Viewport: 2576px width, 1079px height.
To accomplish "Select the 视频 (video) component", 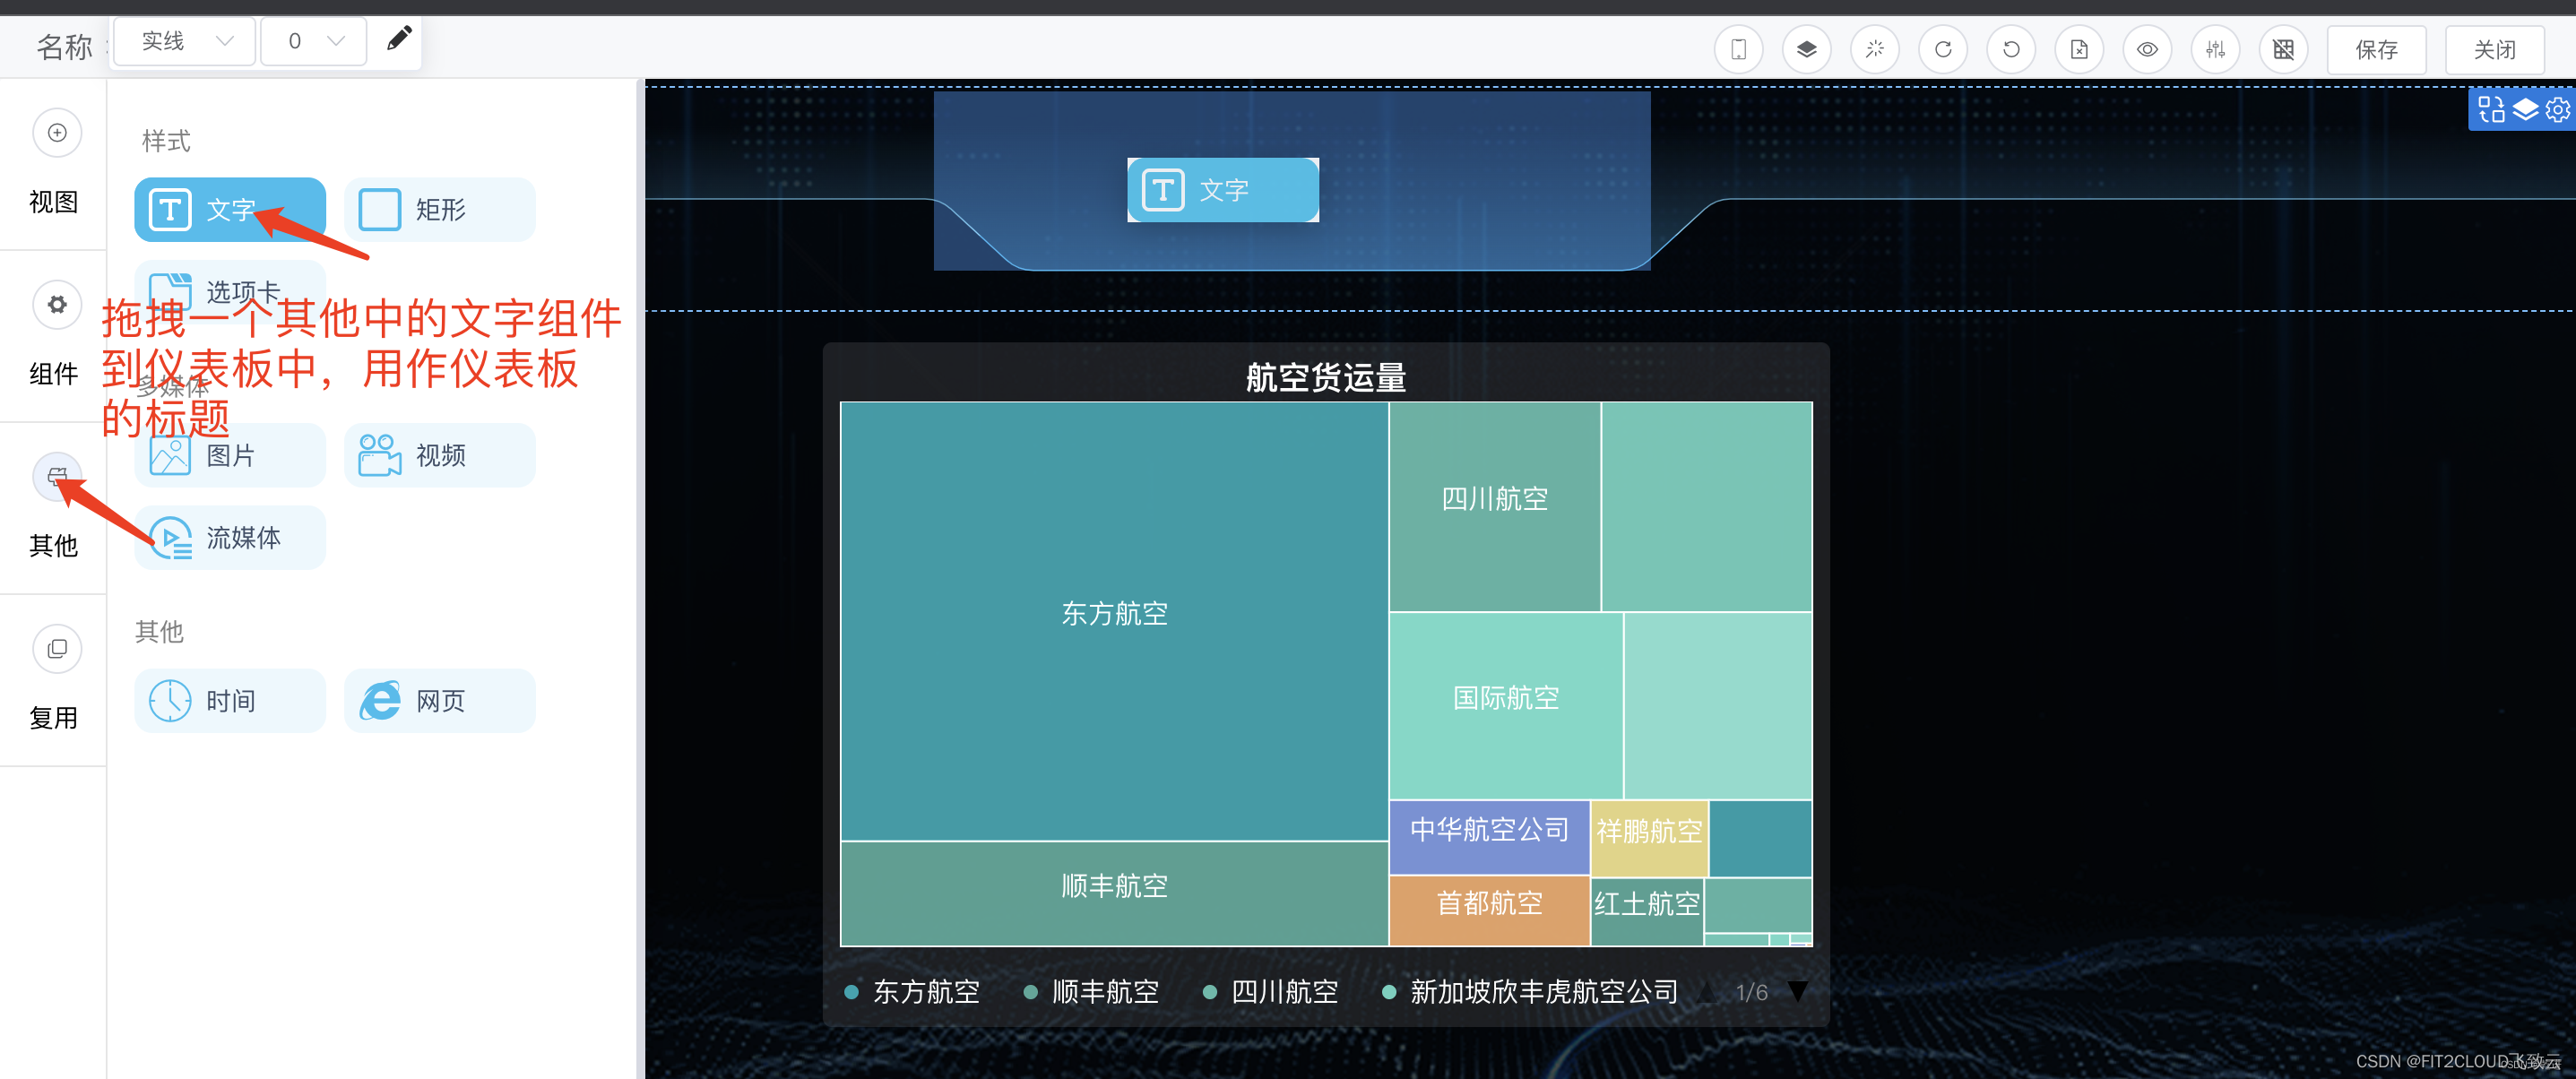I will click(x=438, y=454).
